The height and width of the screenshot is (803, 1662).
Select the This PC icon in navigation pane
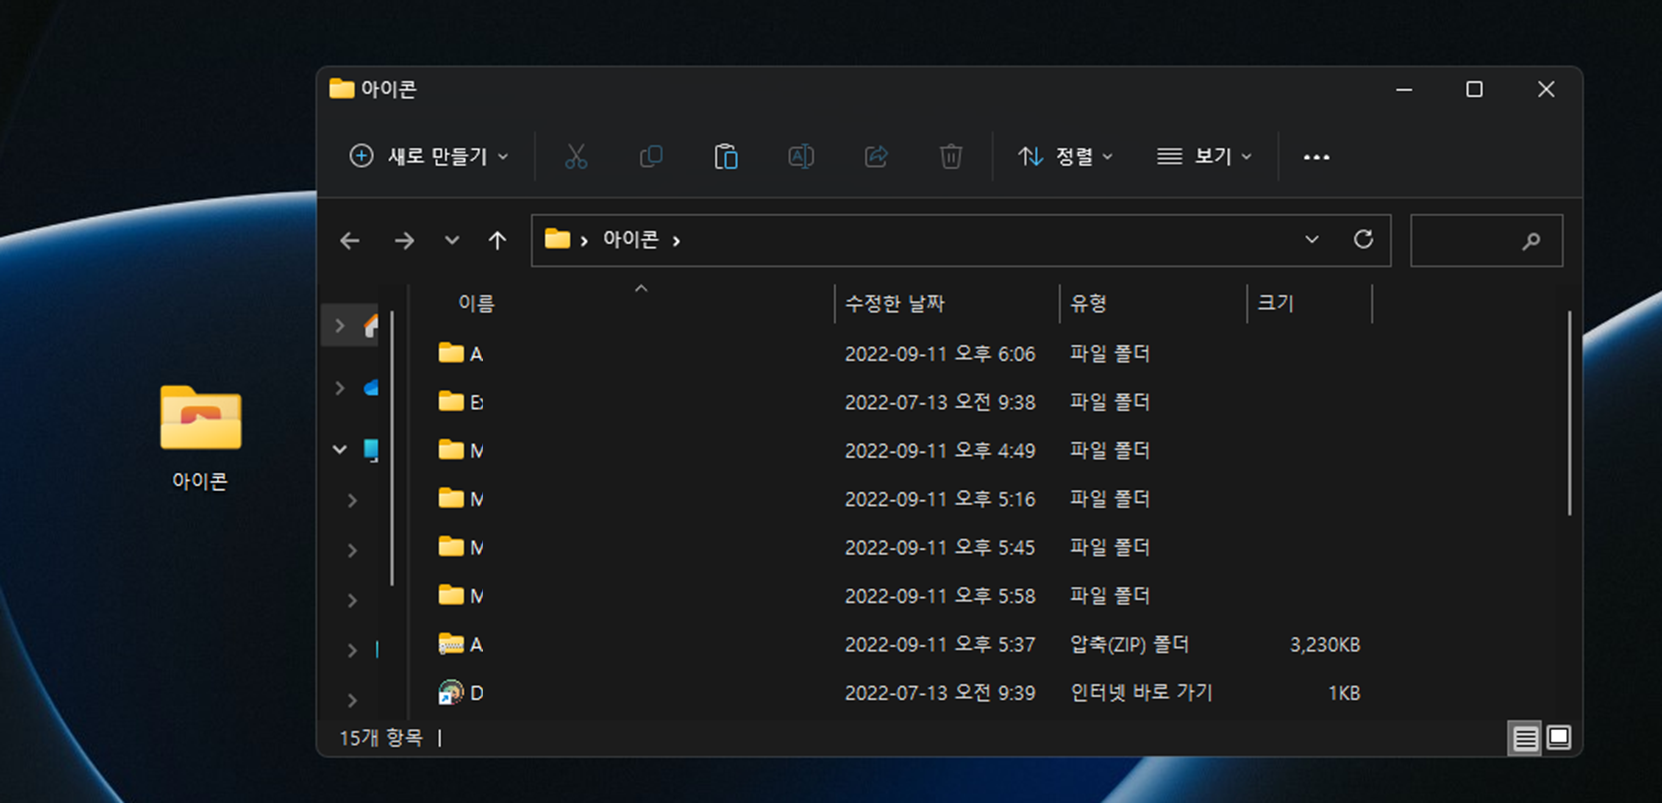point(371,450)
